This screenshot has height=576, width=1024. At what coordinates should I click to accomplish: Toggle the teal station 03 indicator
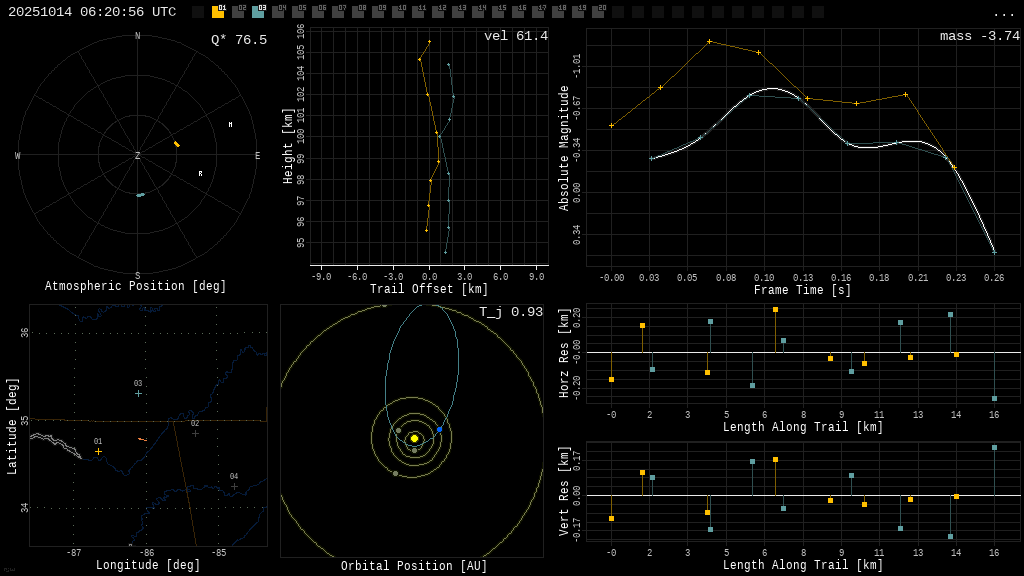pos(258,12)
